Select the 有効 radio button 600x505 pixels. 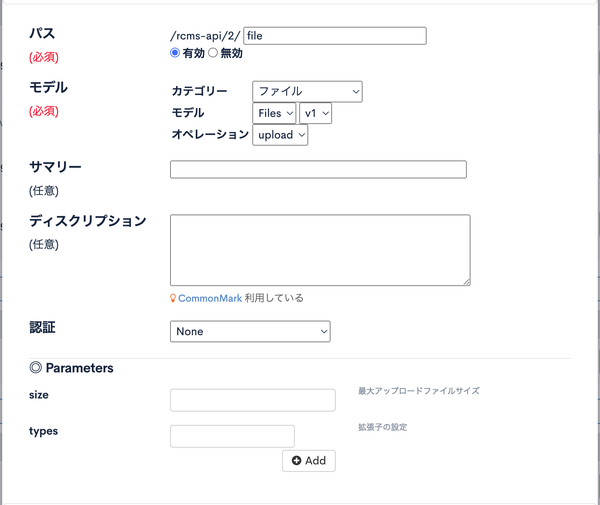(x=175, y=53)
